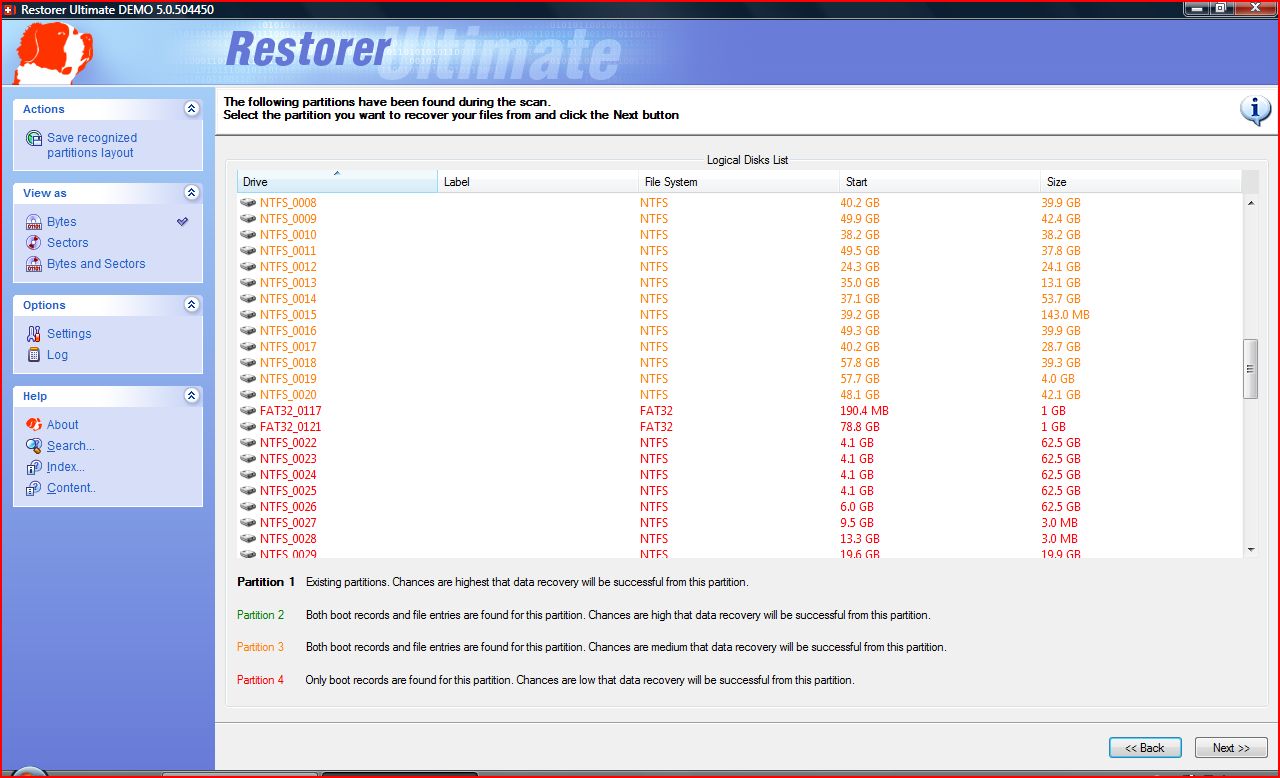Collapse the Actions panel
Screen dimensions: 1280x778
(192, 109)
